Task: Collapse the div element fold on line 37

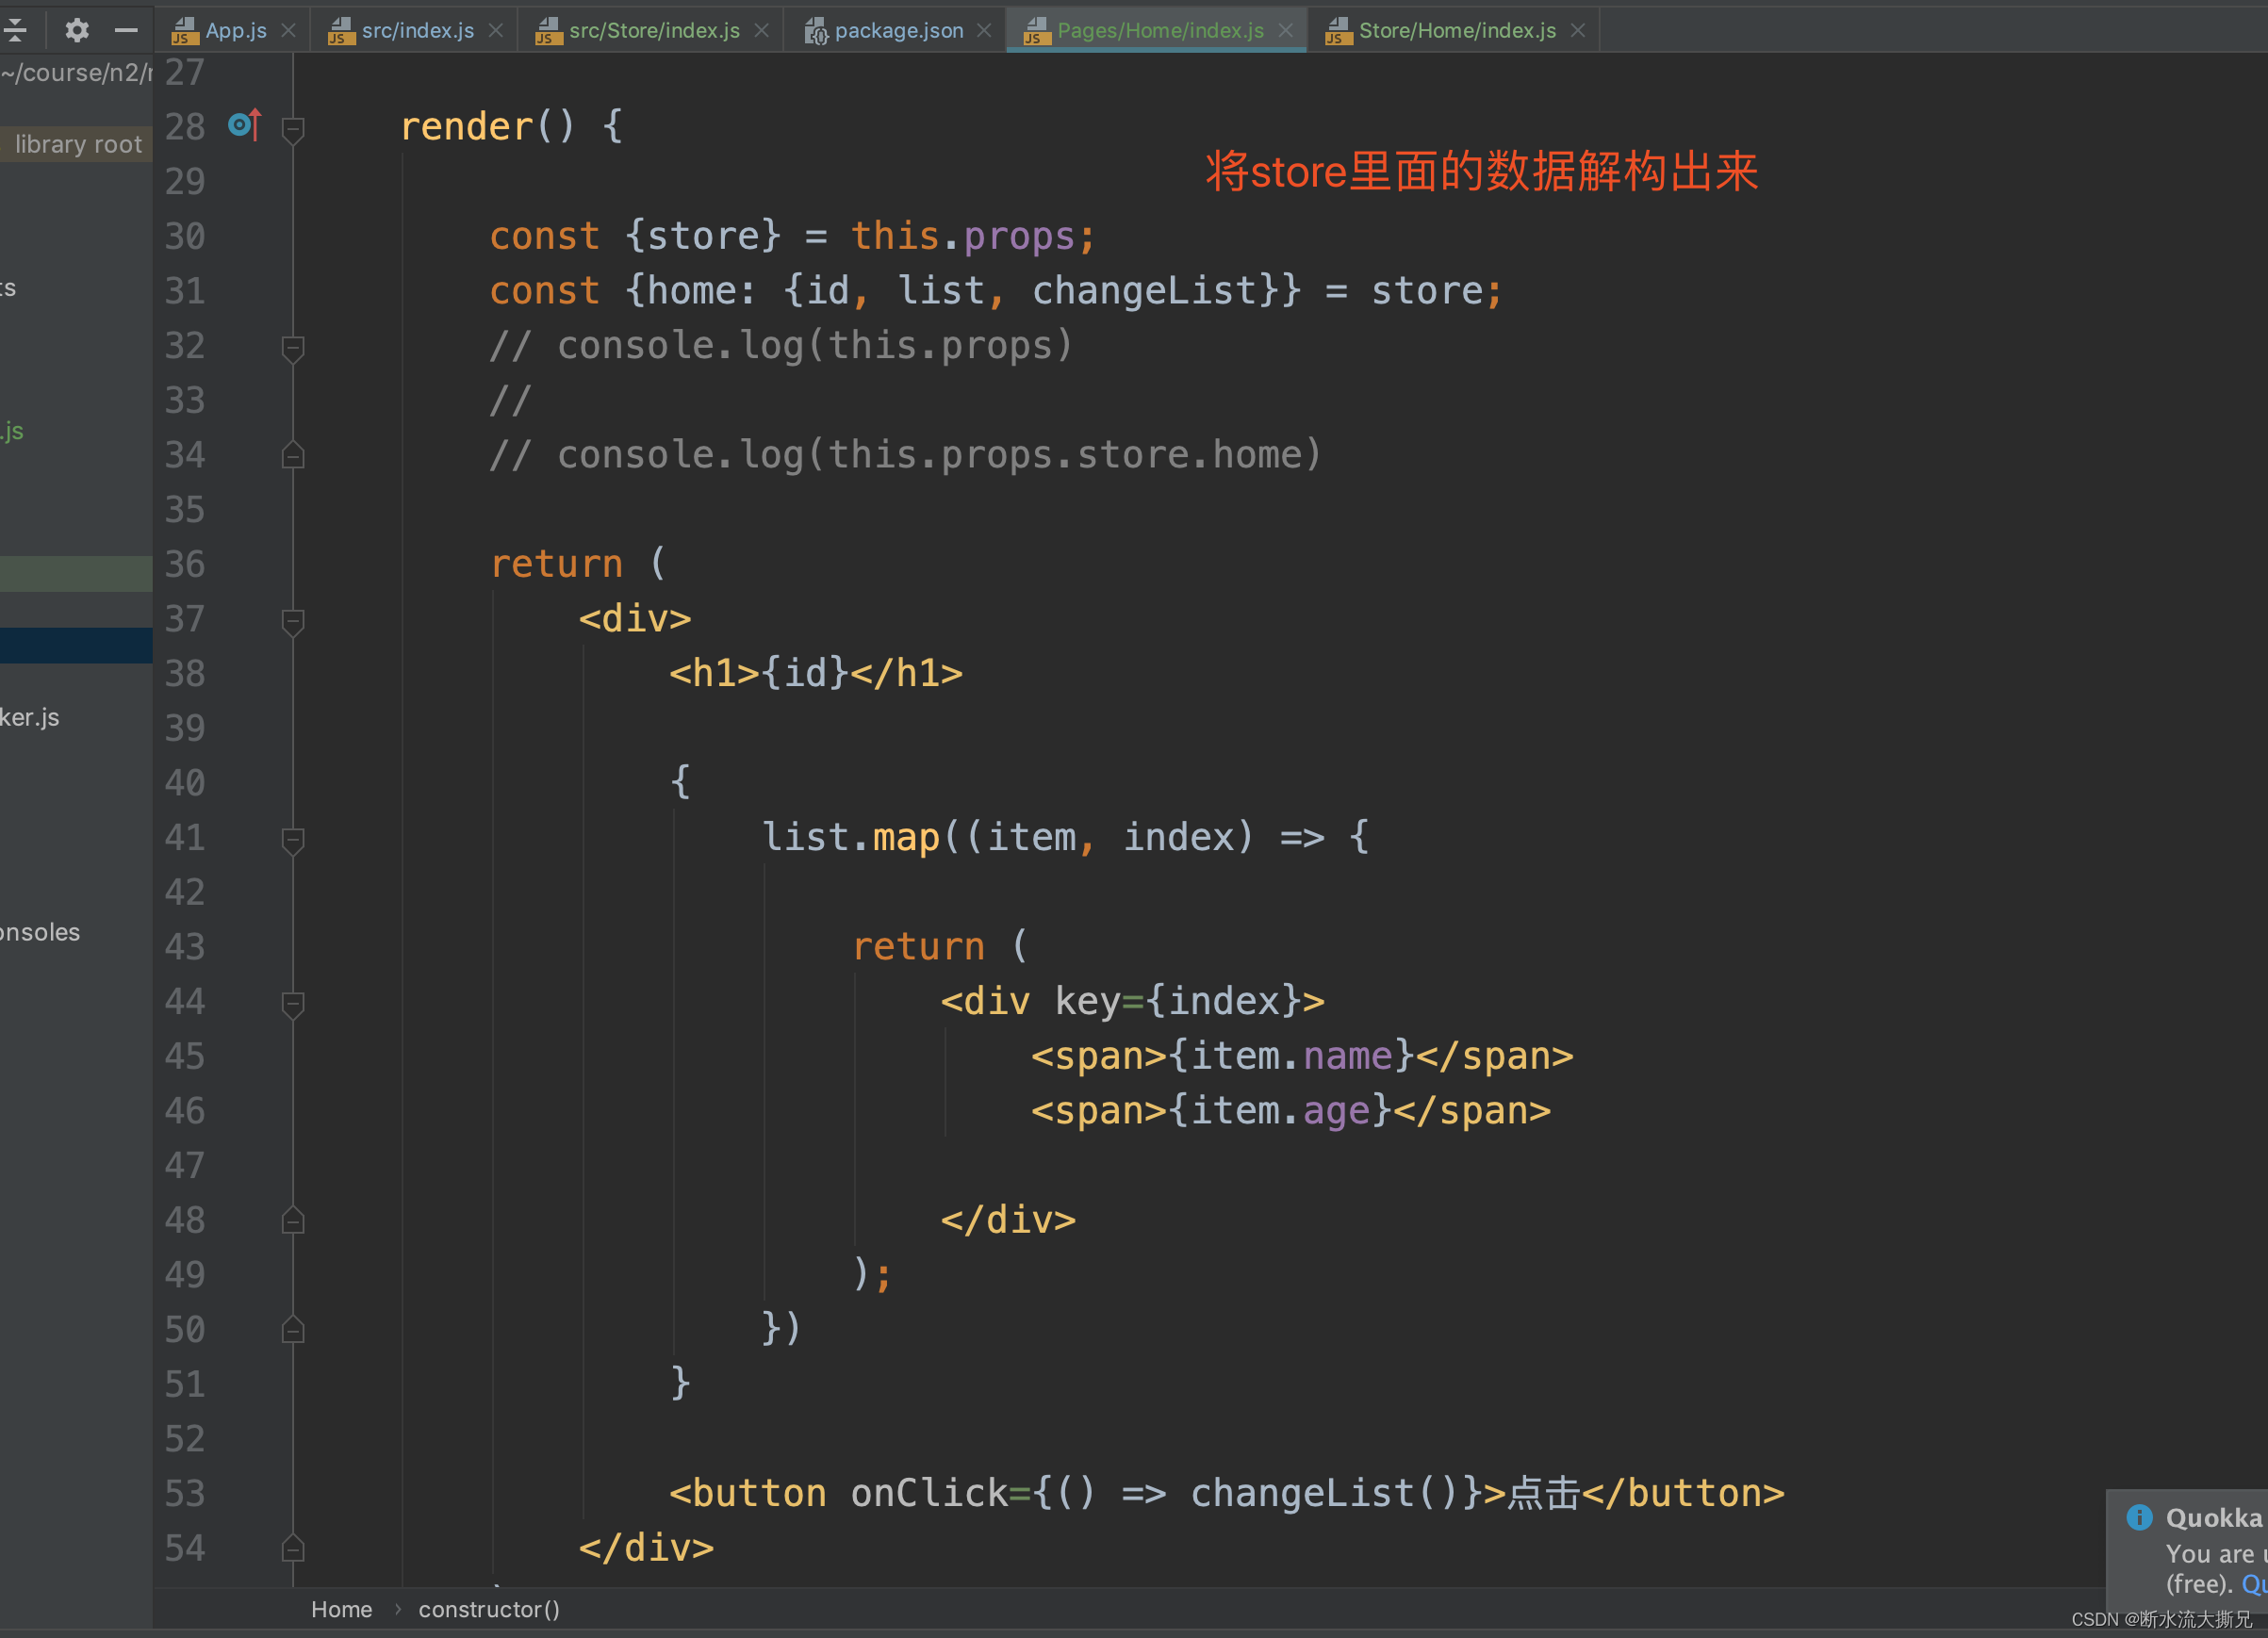Action: pos(293,621)
